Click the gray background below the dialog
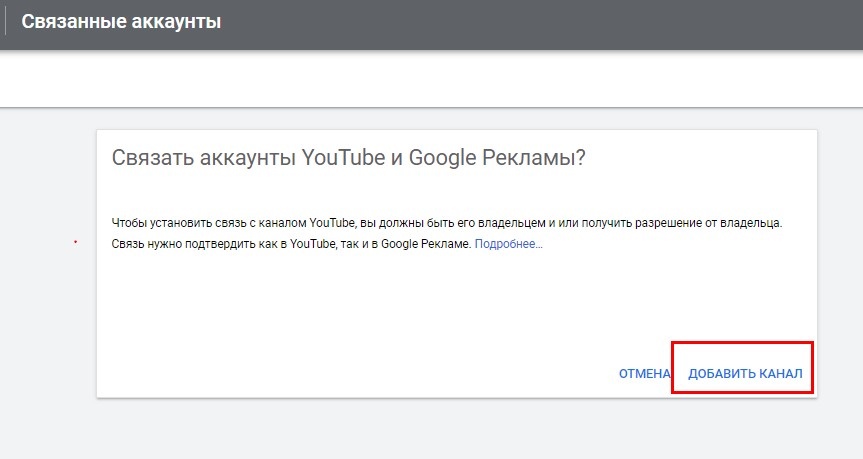This screenshot has width=863, height=459. [432, 429]
